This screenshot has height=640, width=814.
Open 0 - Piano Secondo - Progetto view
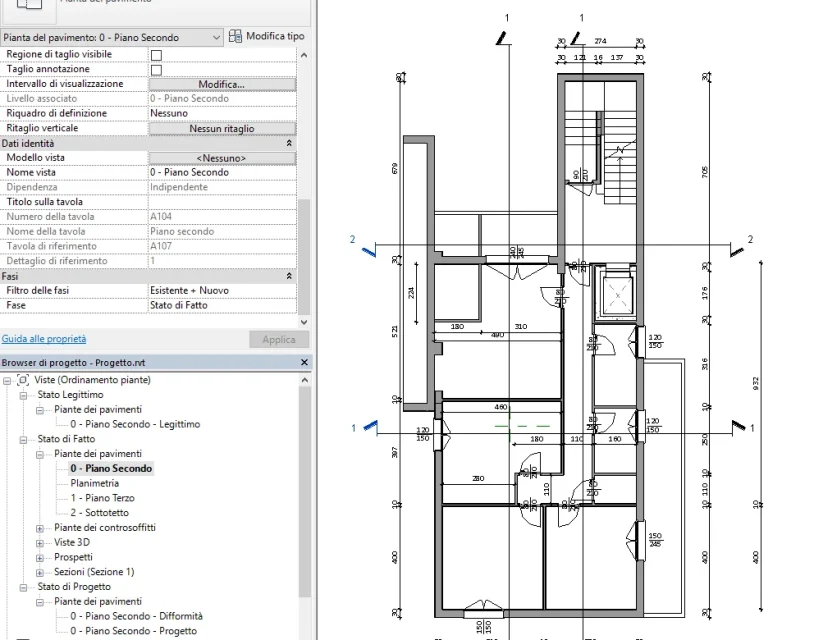point(133,631)
